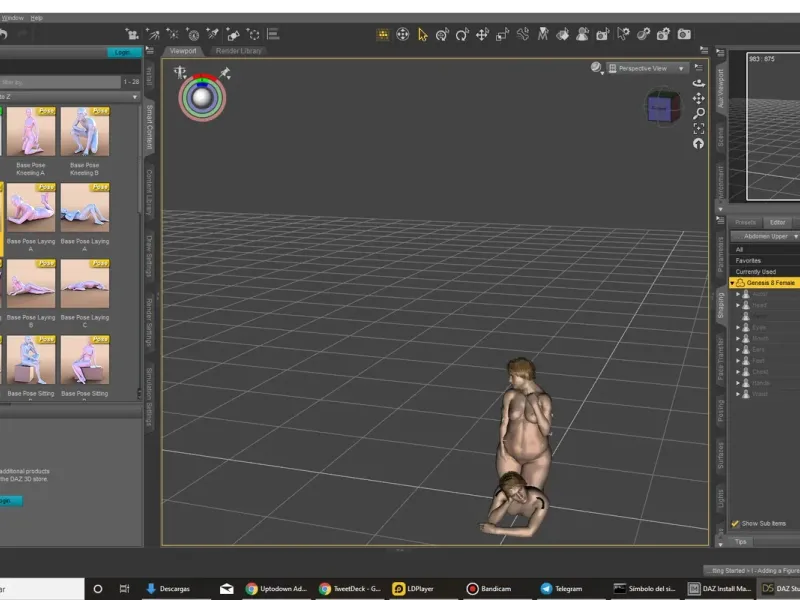Click the reset view arrow icon
This screenshot has width=800, height=600.
[698, 143]
